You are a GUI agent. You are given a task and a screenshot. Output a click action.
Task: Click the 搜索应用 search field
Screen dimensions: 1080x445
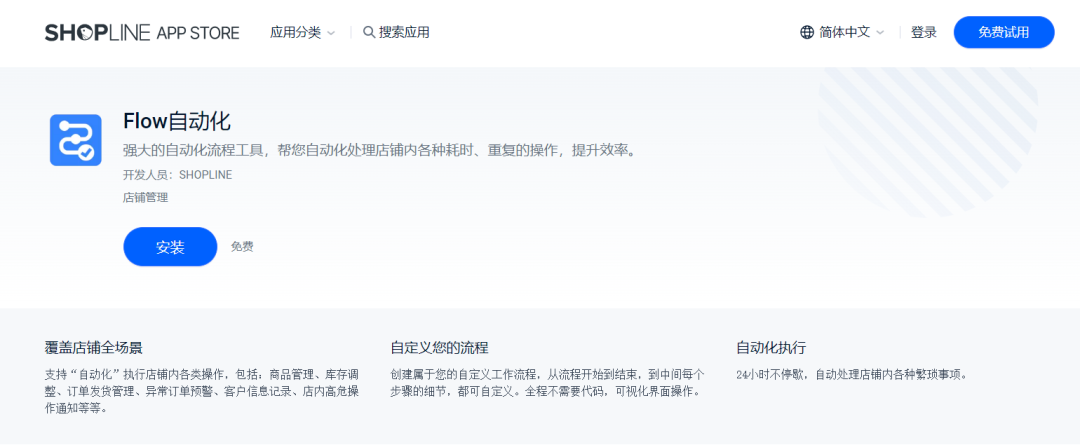coord(396,32)
